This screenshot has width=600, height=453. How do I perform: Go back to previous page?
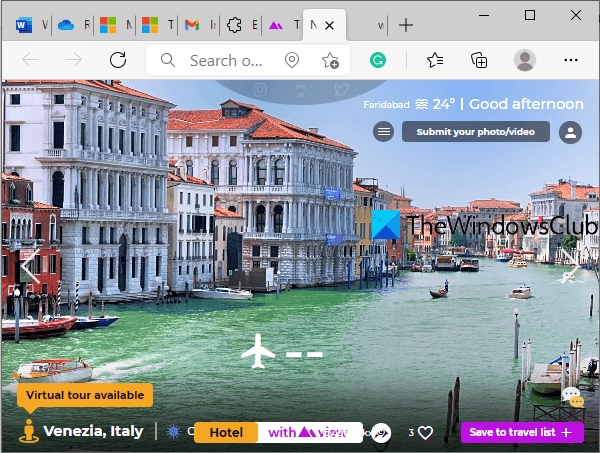[30, 60]
